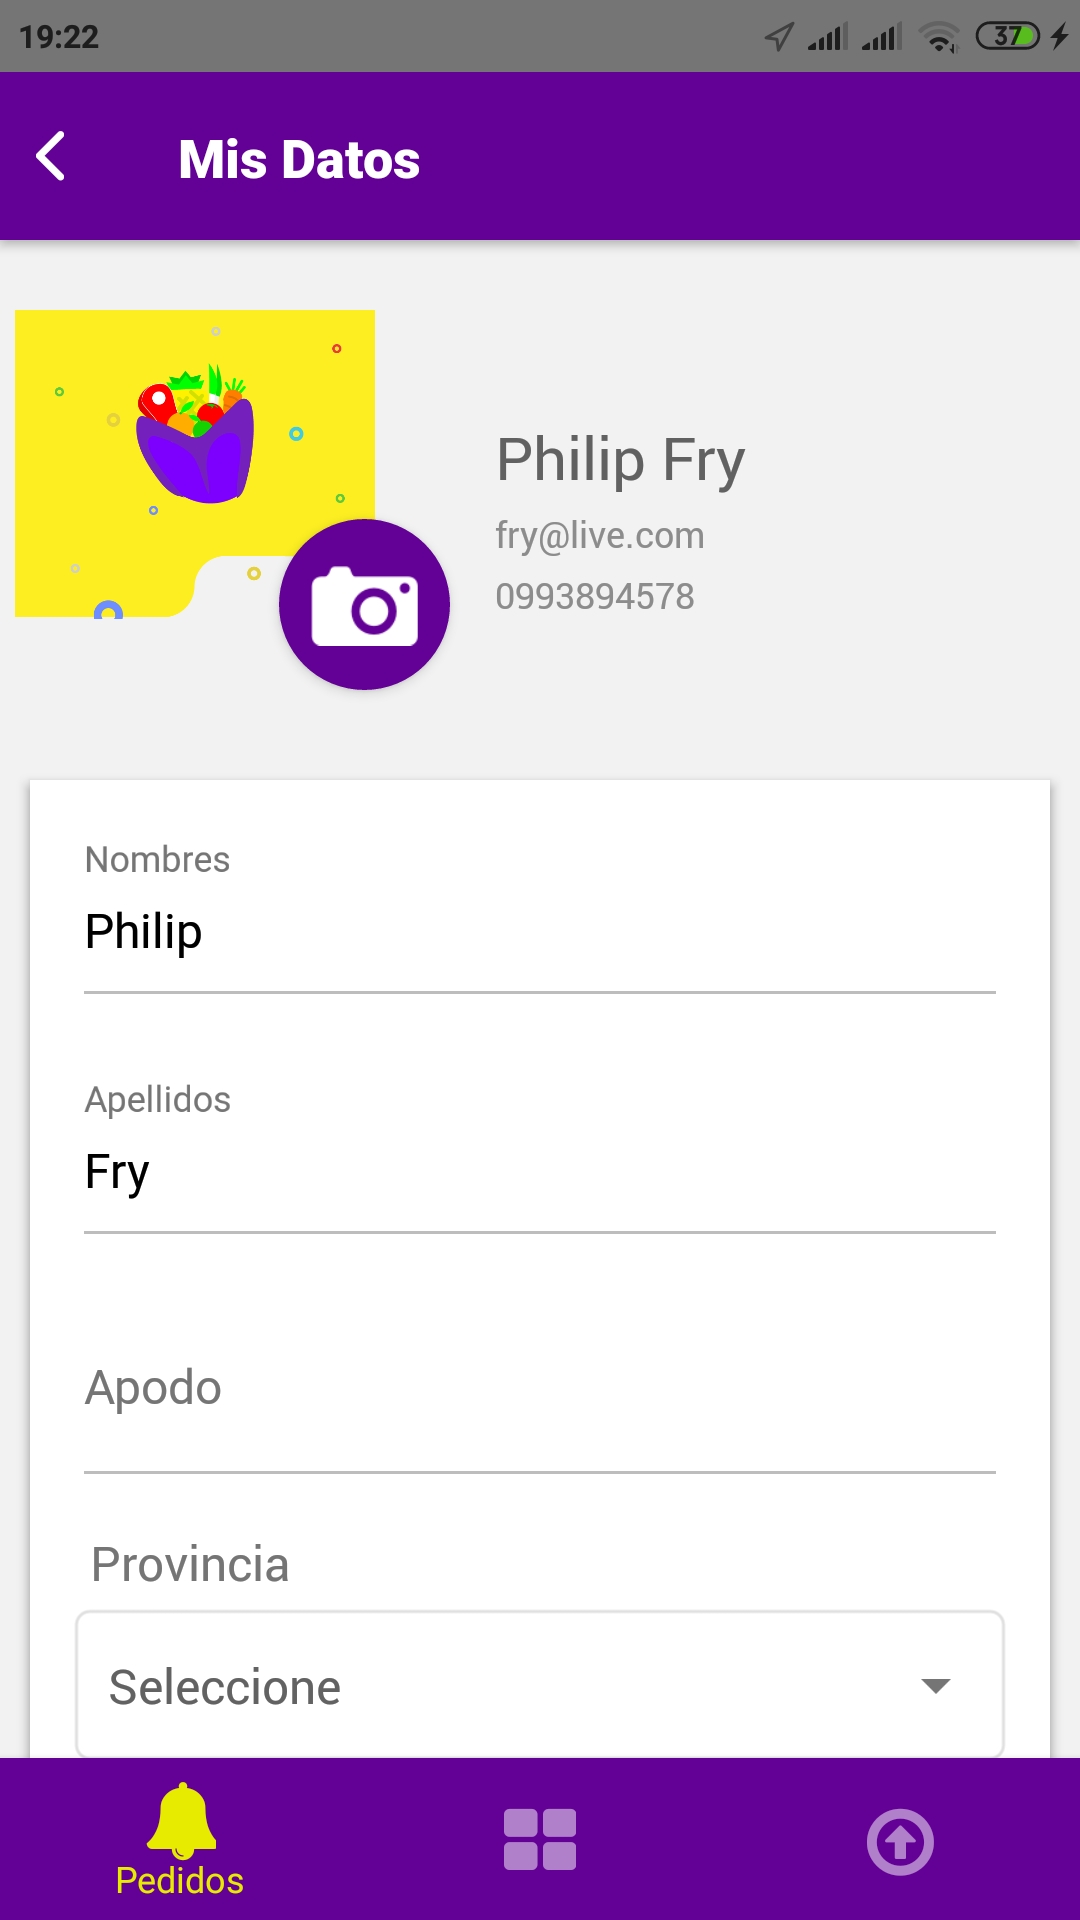Image resolution: width=1080 pixels, height=1920 pixels.
Task: Tap the upload arrow circle icon
Action: point(900,1841)
